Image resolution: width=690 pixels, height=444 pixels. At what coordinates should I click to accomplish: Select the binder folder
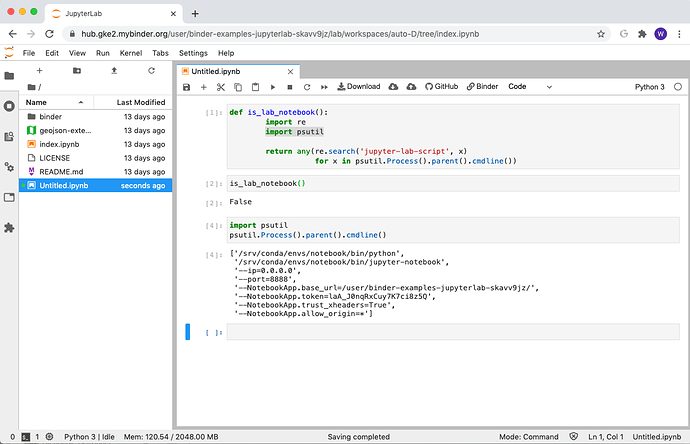click(x=95, y=117)
